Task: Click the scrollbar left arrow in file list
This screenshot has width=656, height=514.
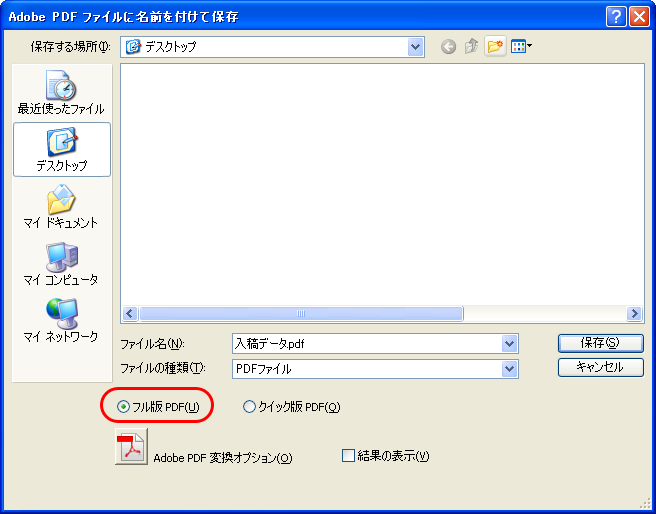Action: tap(130, 314)
